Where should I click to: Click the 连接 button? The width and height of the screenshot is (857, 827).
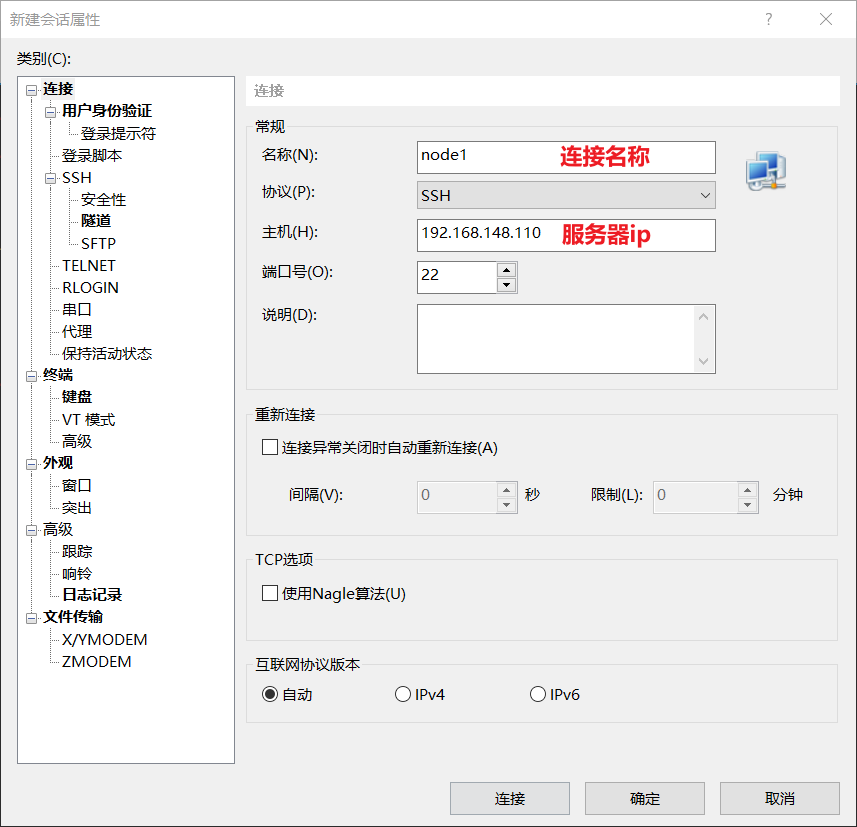(510, 799)
